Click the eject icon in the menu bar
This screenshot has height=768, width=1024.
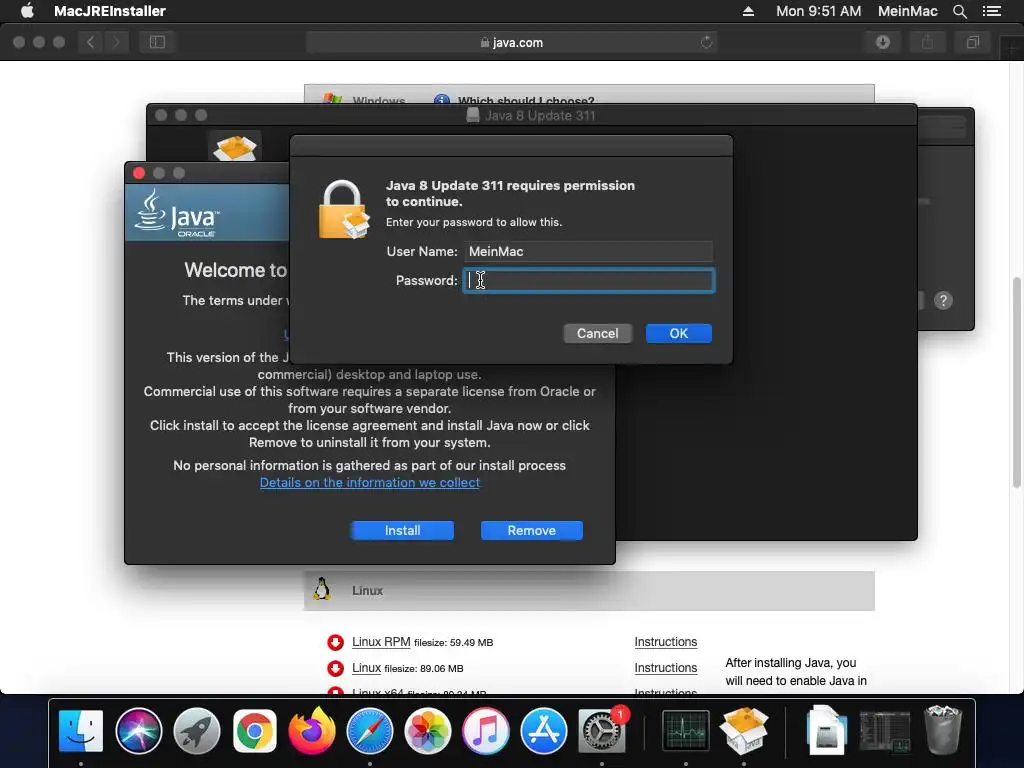tap(748, 11)
